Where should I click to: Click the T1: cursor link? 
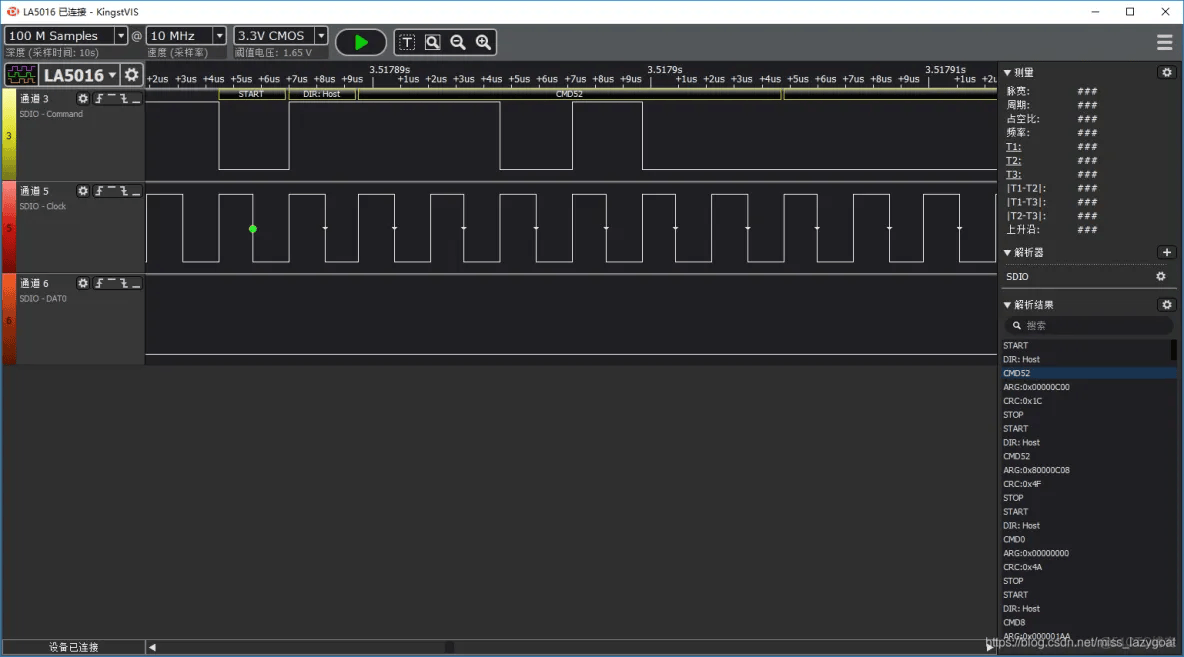(x=1013, y=147)
